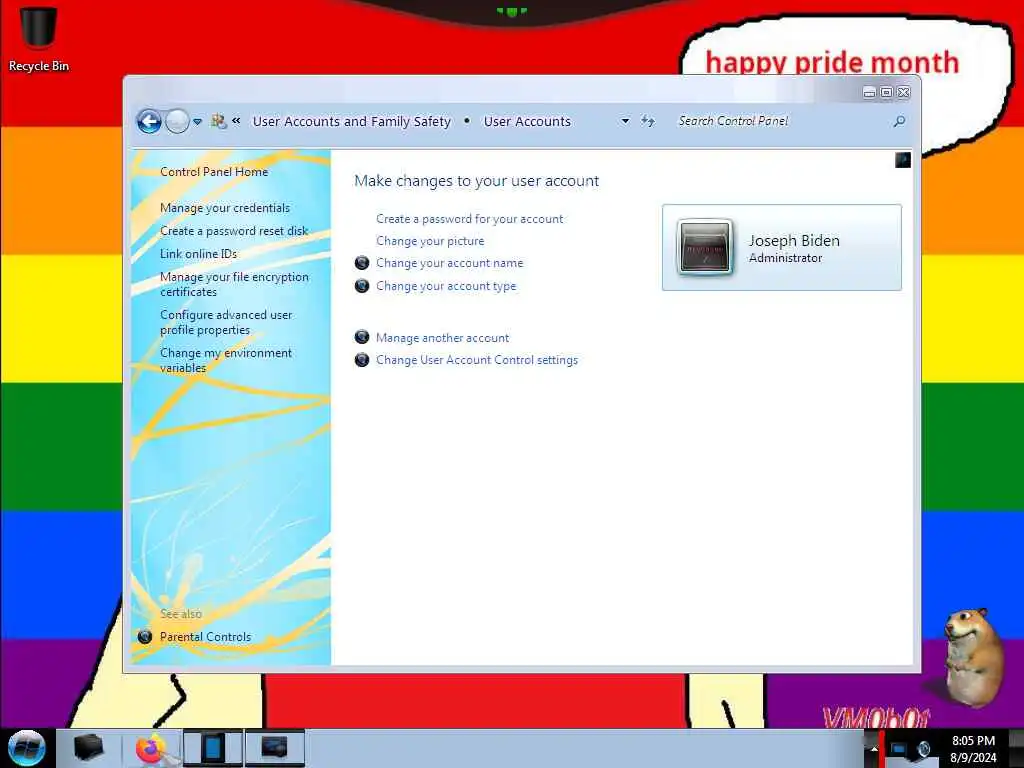Click the Joseph Biden account name text
The width and height of the screenshot is (1024, 768).
[794, 240]
